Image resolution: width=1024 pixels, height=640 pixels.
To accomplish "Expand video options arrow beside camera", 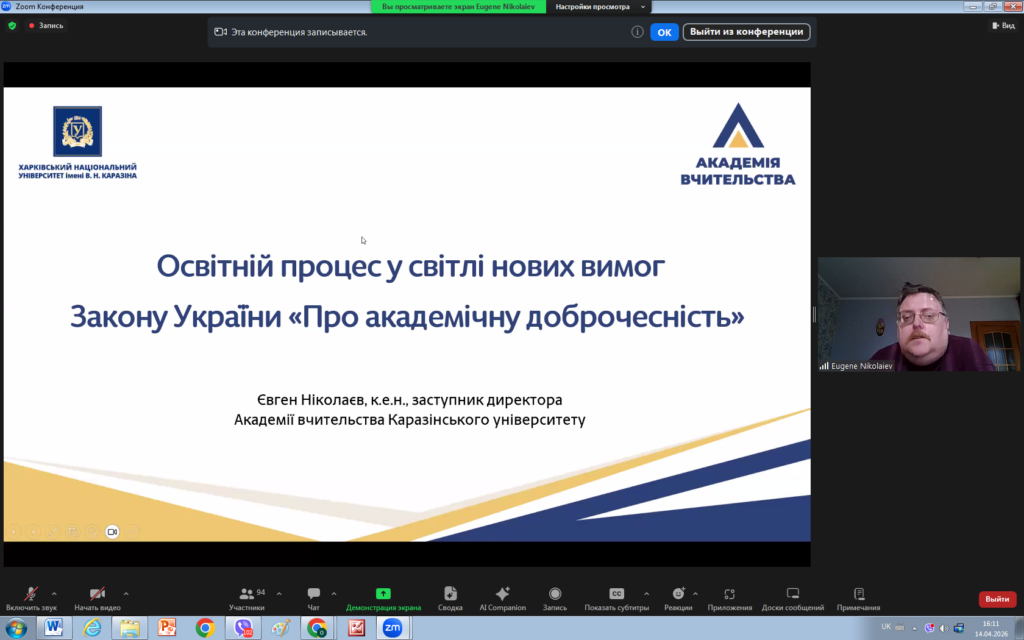I will pyautogui.click(x=125, y=593).
